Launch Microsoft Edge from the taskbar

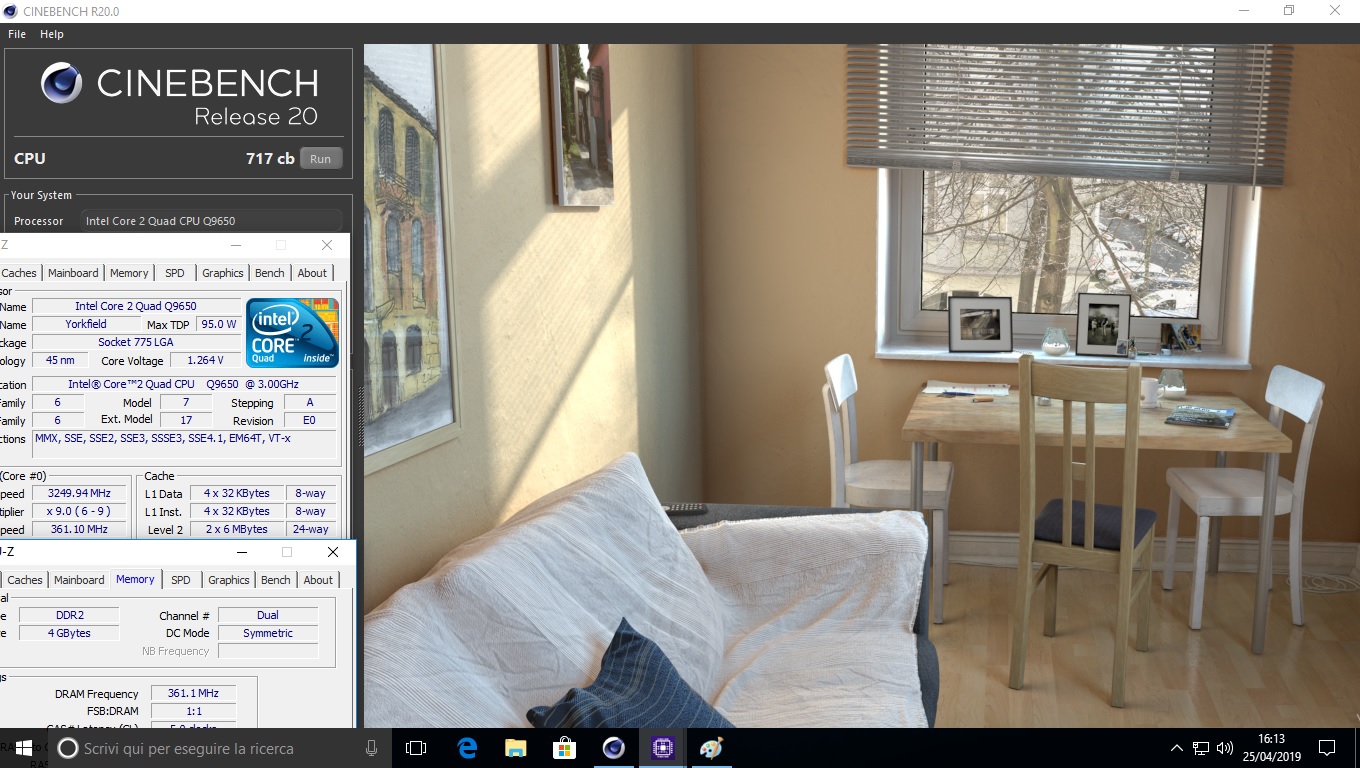[x=467, y=748]
